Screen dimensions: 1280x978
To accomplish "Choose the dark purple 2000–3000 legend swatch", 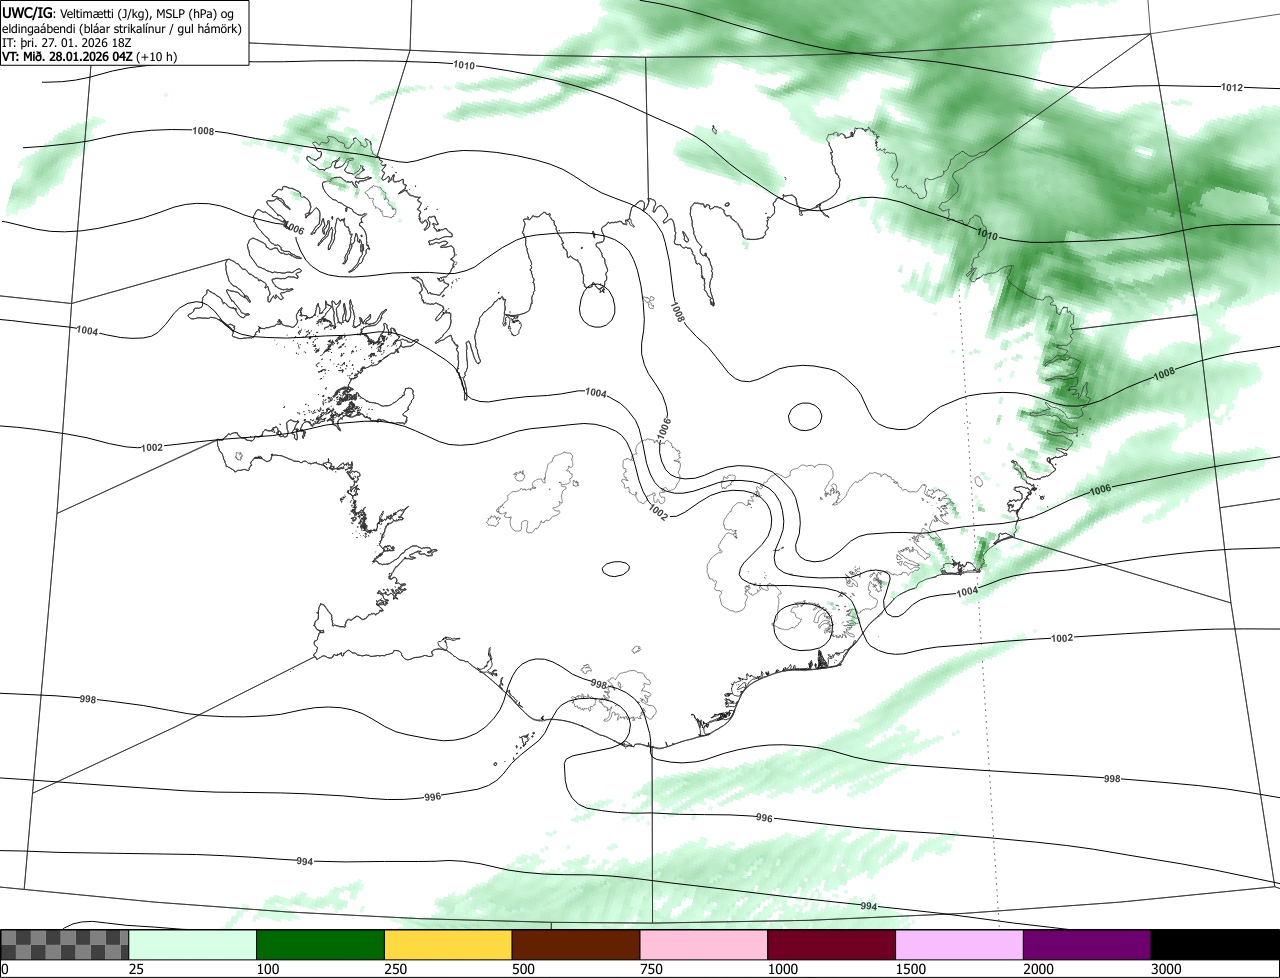I will [x=1087, y=945].
